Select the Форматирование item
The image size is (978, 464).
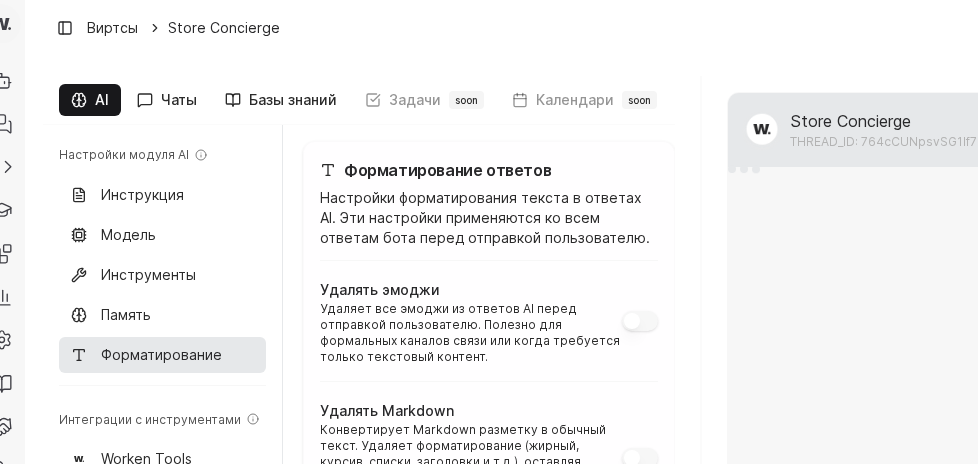click(x=161, y=355)
